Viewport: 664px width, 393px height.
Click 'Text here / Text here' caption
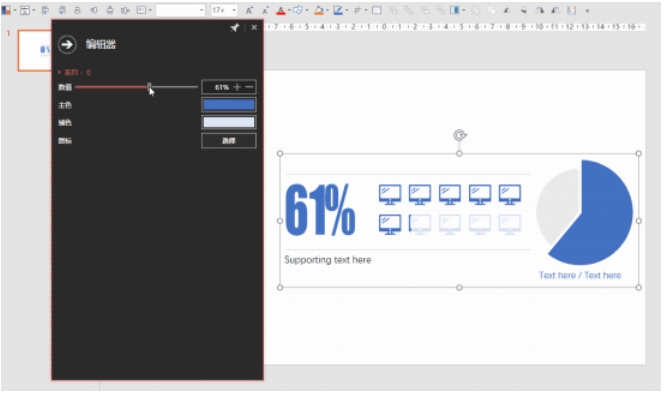click(580, 275)
